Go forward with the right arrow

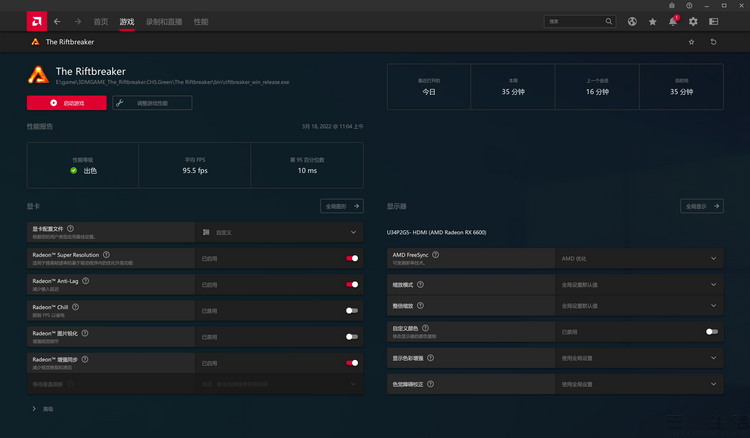(x=77, y=22)
